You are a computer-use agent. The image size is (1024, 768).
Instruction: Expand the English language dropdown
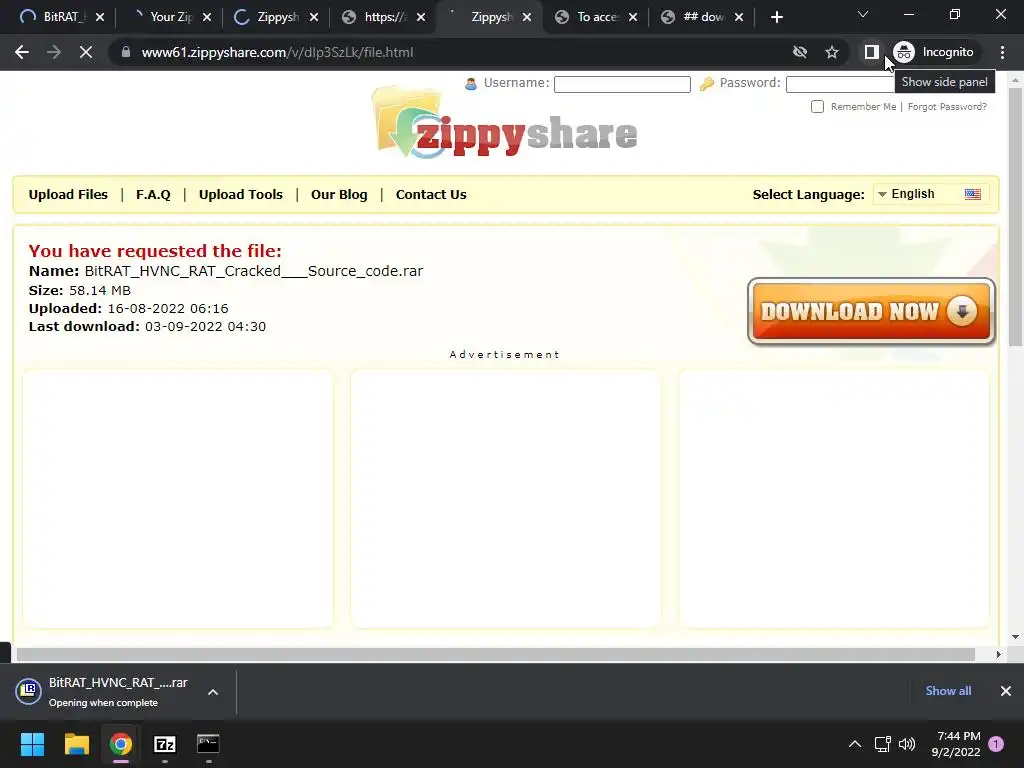(x=931, y=194)
